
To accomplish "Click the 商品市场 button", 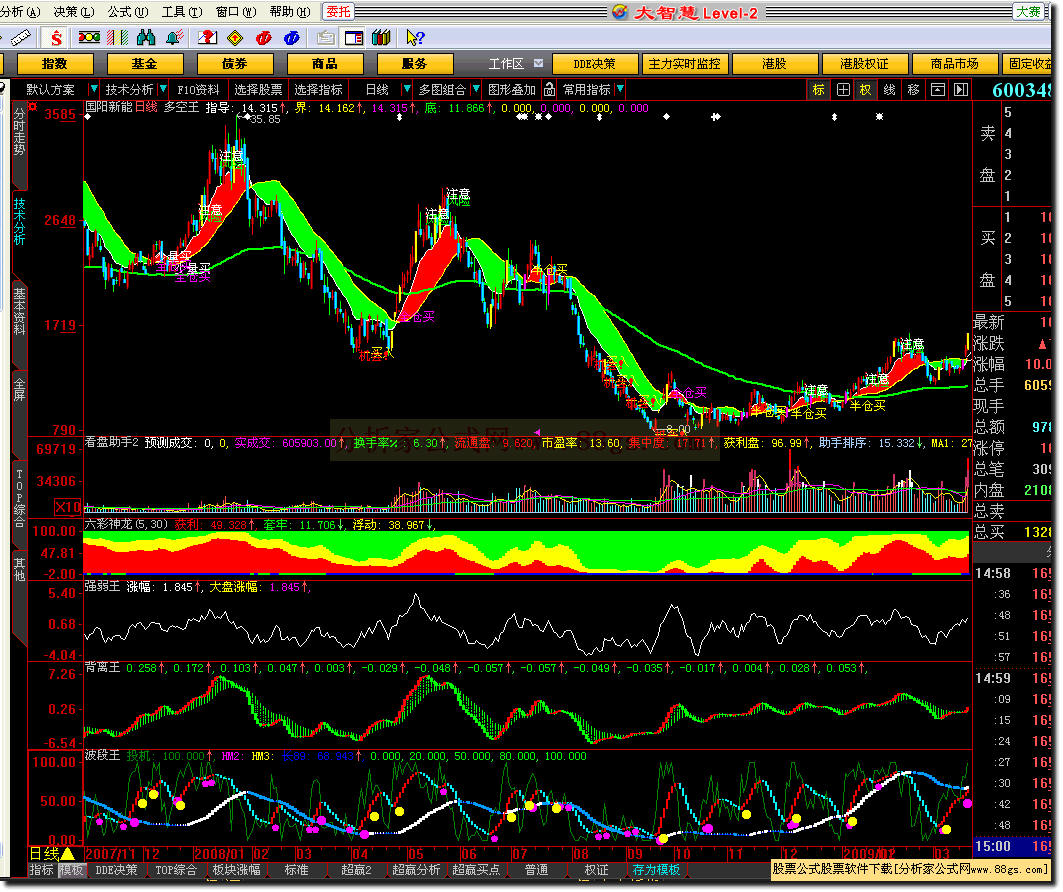I will [955, 64].
